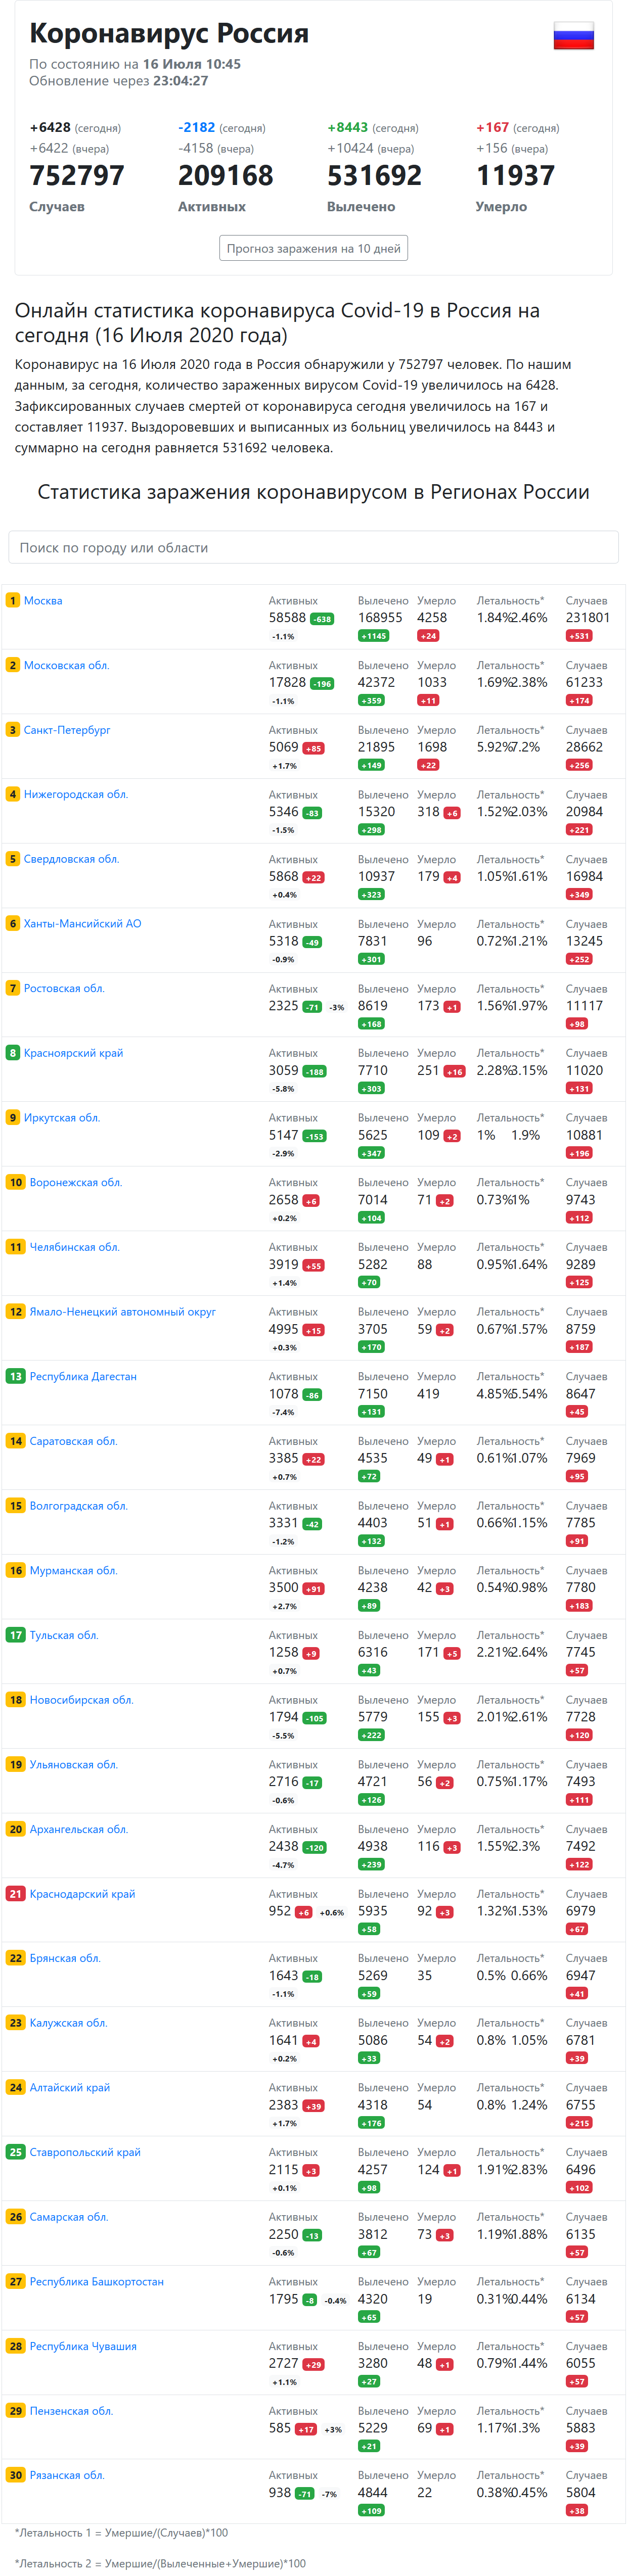
Task: Click Krasnoyarsk's '-5.8%' active change
Action: pos(283,1089)
